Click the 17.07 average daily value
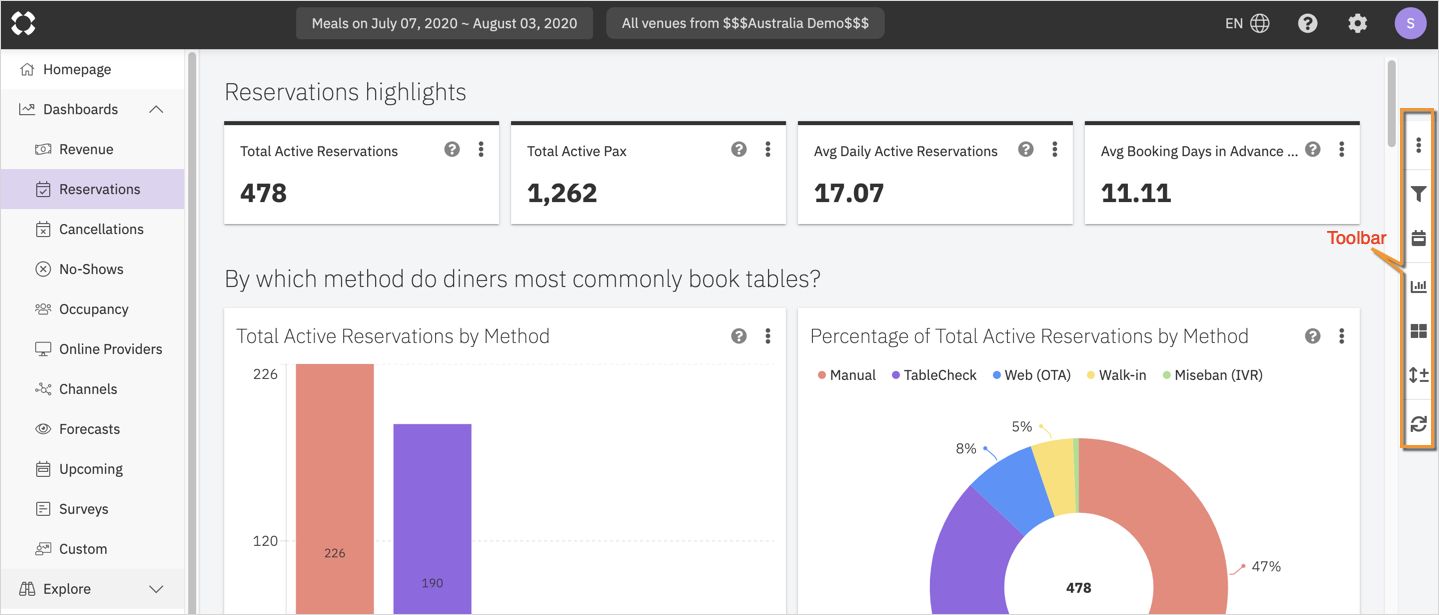 click(849, 192)
